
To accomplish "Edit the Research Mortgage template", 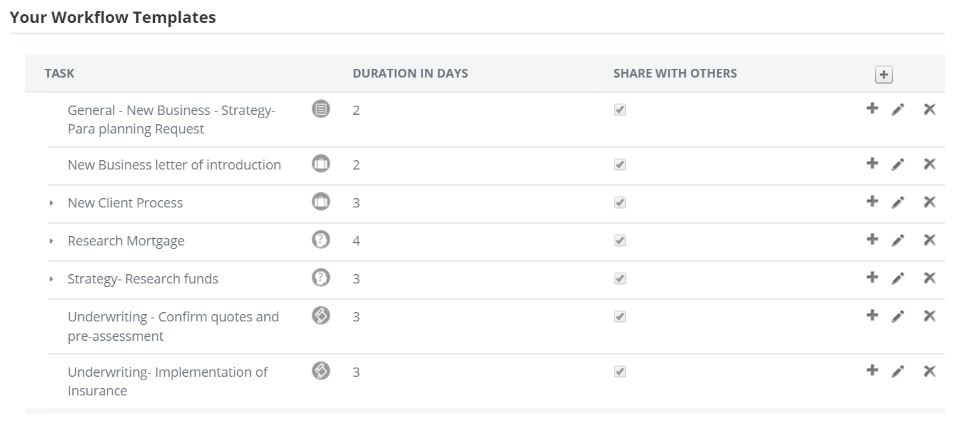I will (x=898, y=241).
